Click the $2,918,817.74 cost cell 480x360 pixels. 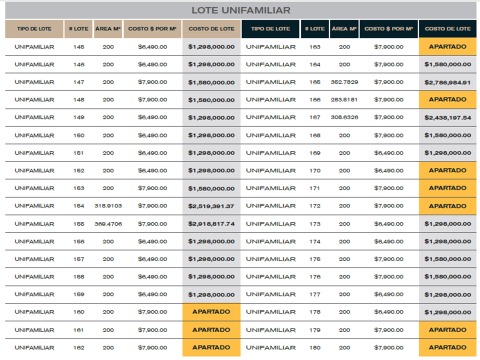[211, 224]
